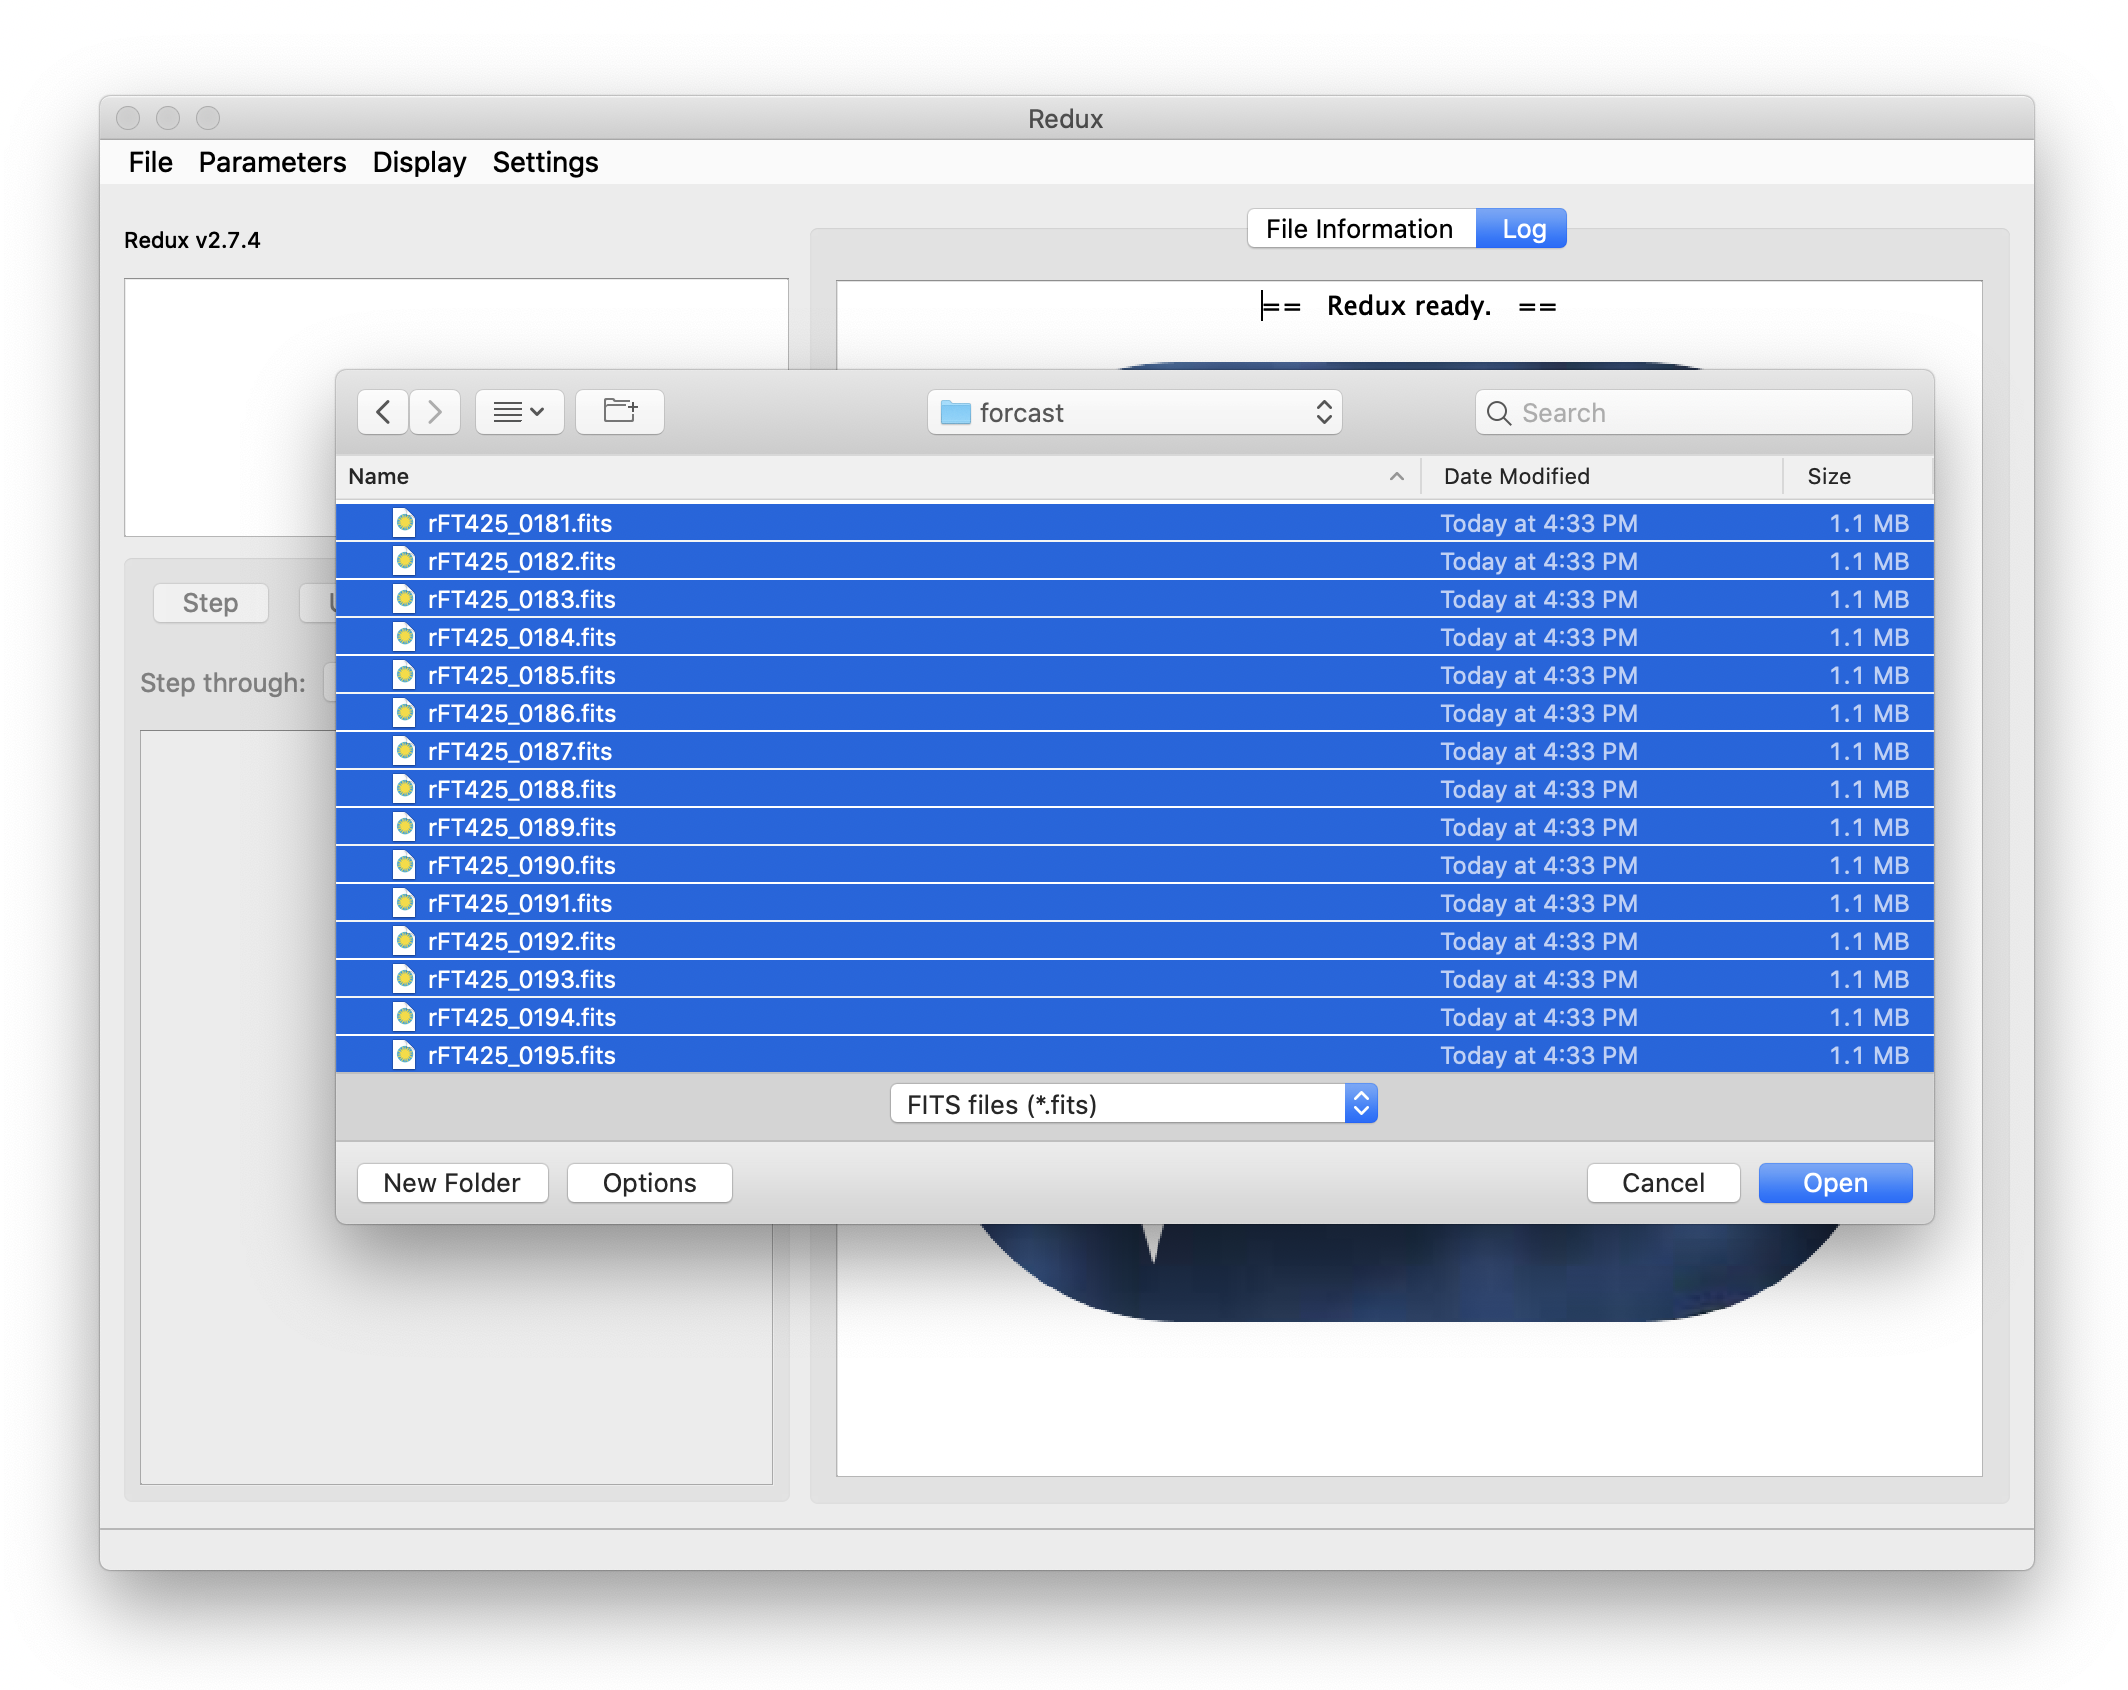
Task: Click the magnifying glass in the search field
Action: point(1498,412)
